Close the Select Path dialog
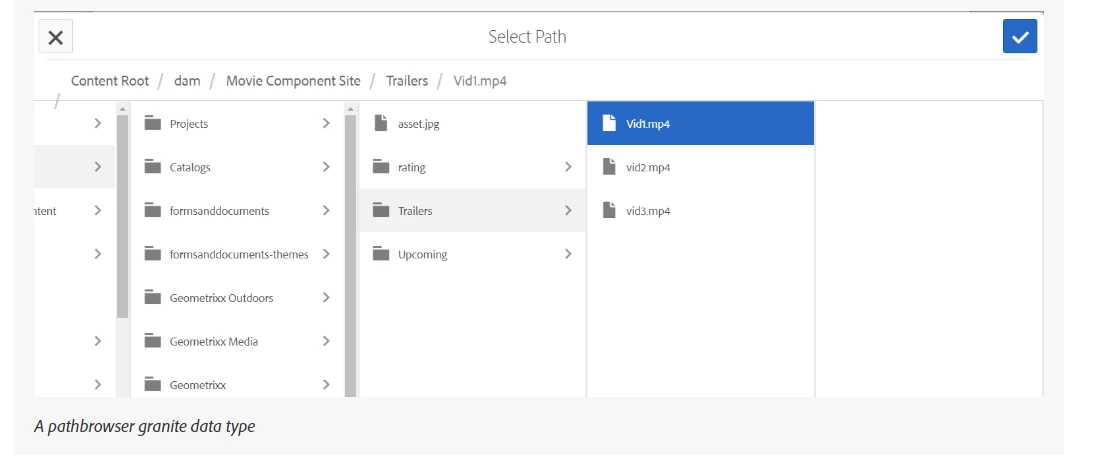 56,37
